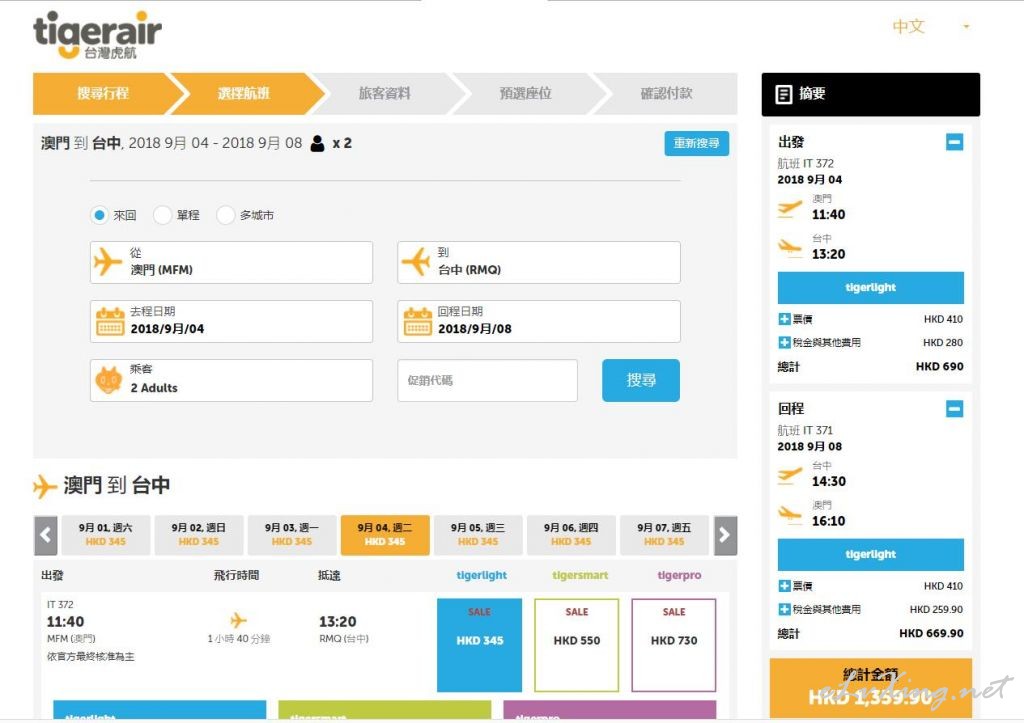The height and width of the screenshot is (723, 1024).
Task: Click flight number IT 372 in results row
Action: [x=60, y=605]
